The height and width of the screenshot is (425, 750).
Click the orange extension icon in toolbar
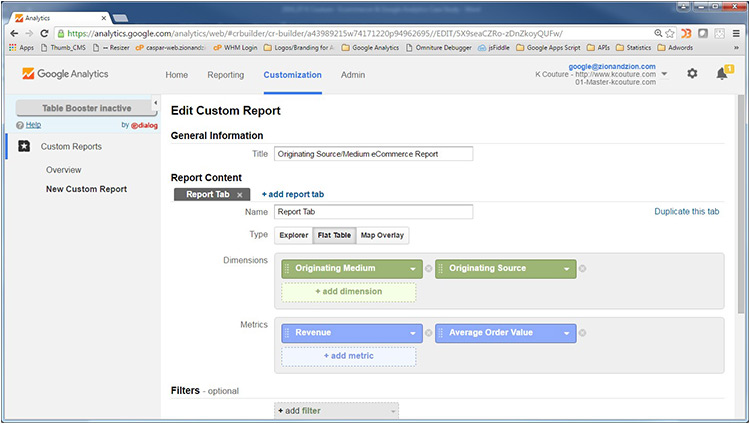tap(686, 33)
